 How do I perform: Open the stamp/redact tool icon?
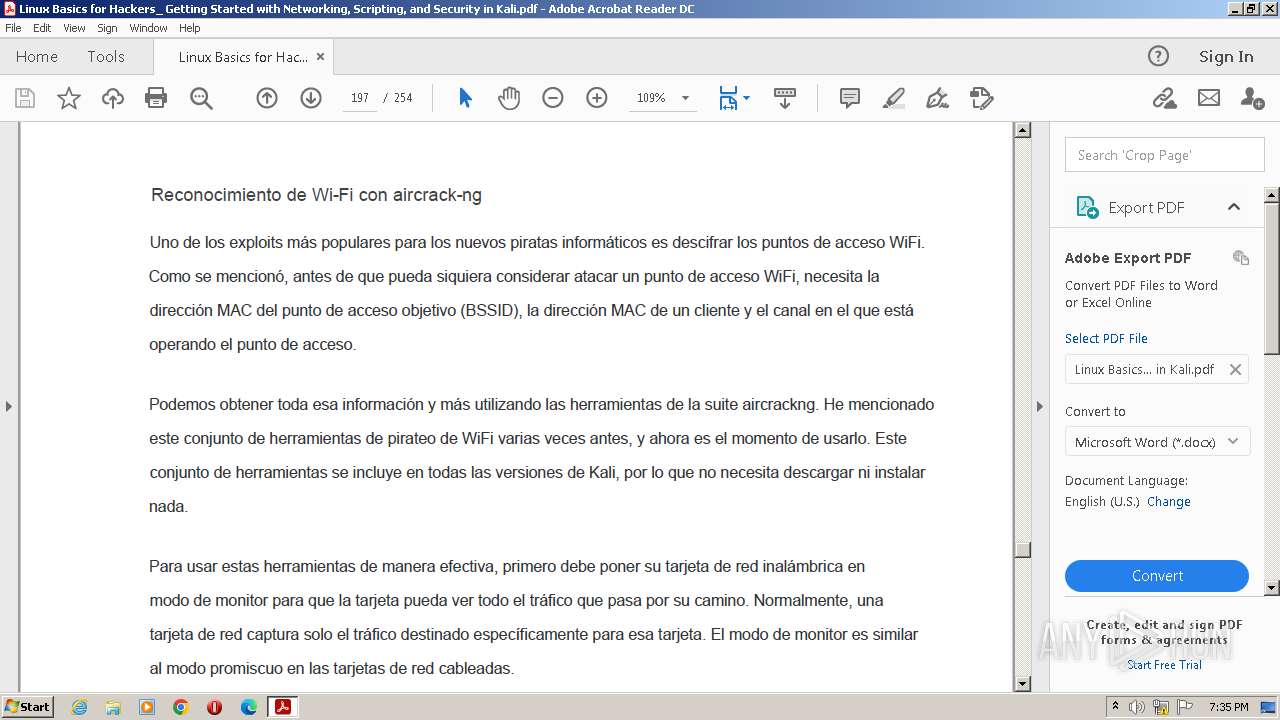pyautogui.click(x=982, y=98)
